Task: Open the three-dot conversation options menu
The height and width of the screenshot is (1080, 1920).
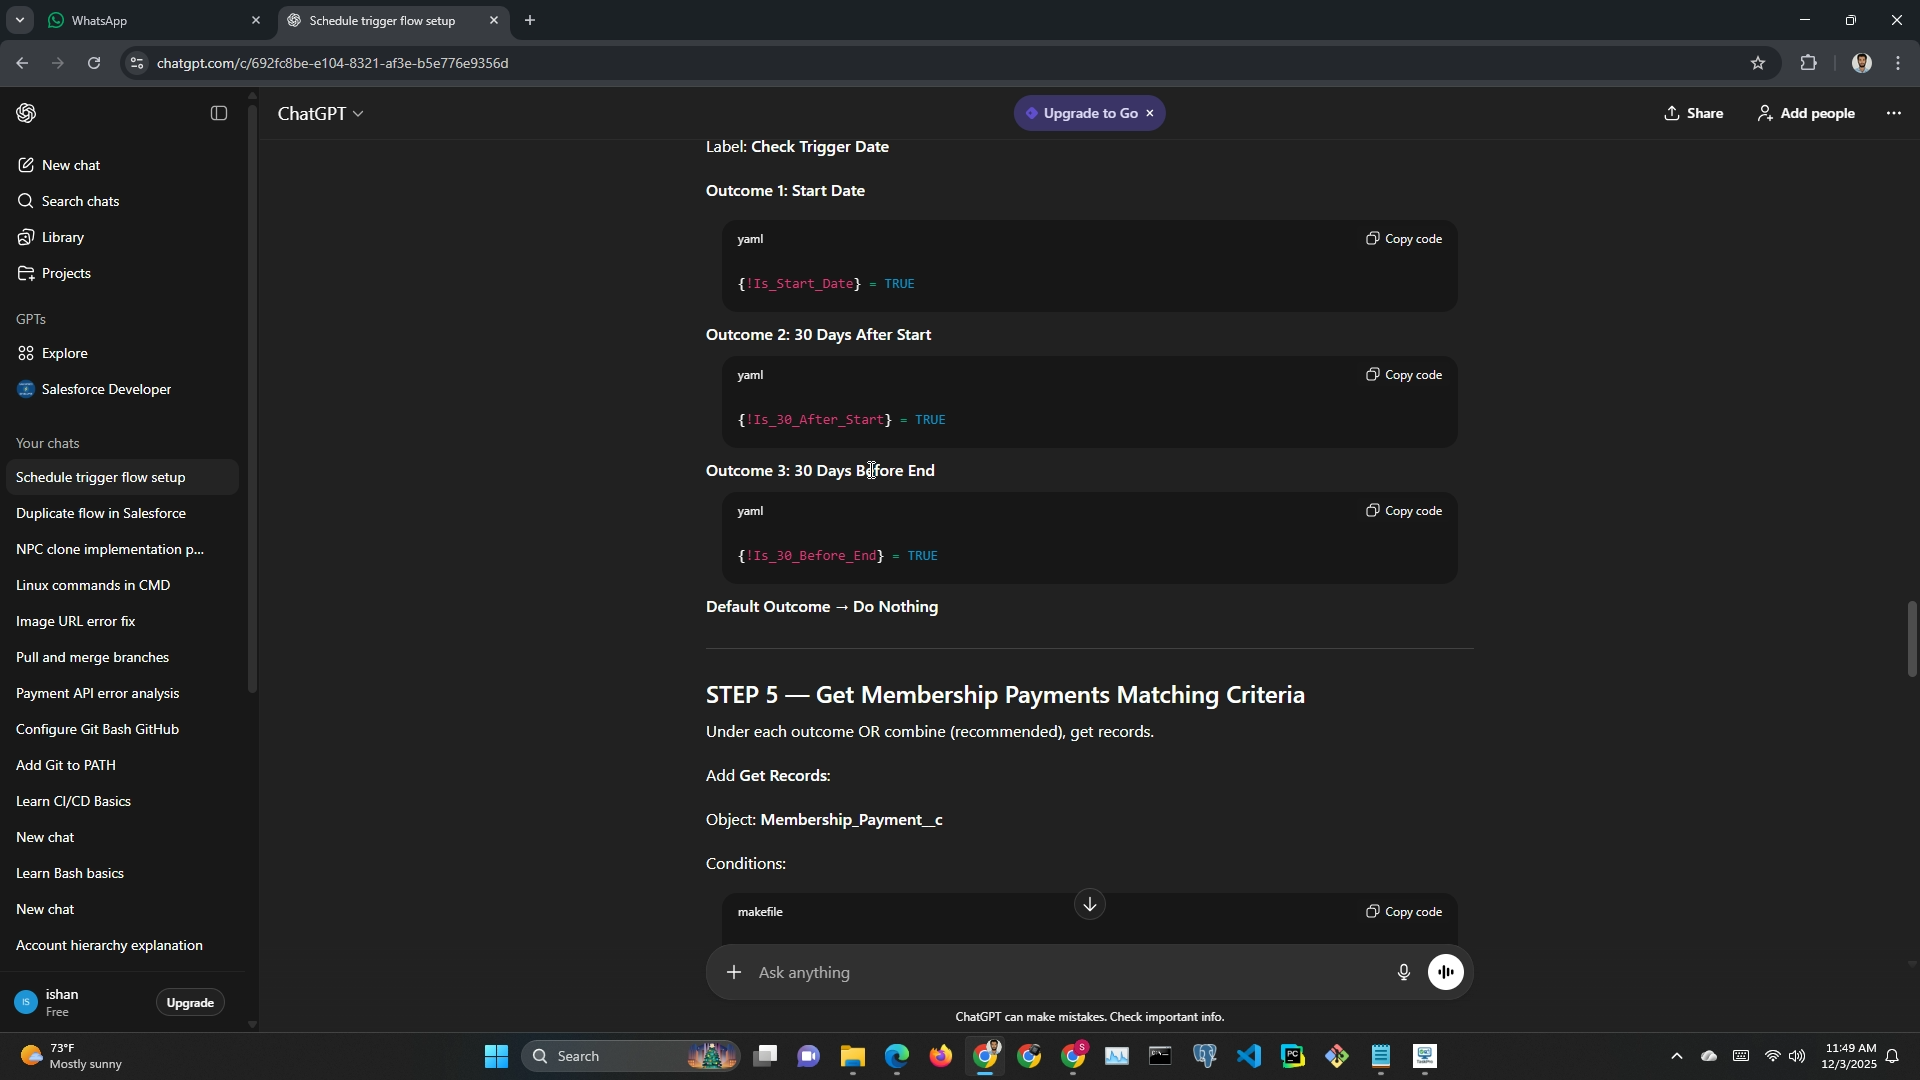Action: [1893, 114]
